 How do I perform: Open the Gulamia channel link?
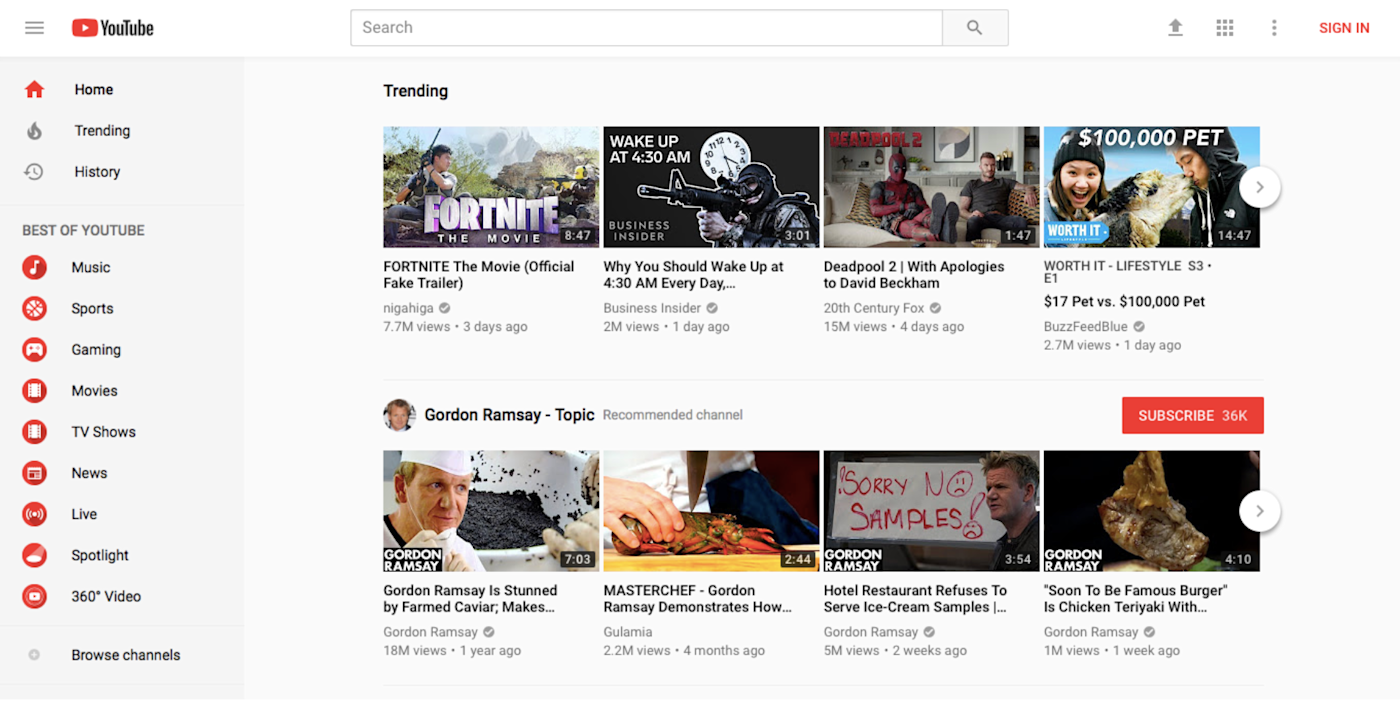click(628, 632)
